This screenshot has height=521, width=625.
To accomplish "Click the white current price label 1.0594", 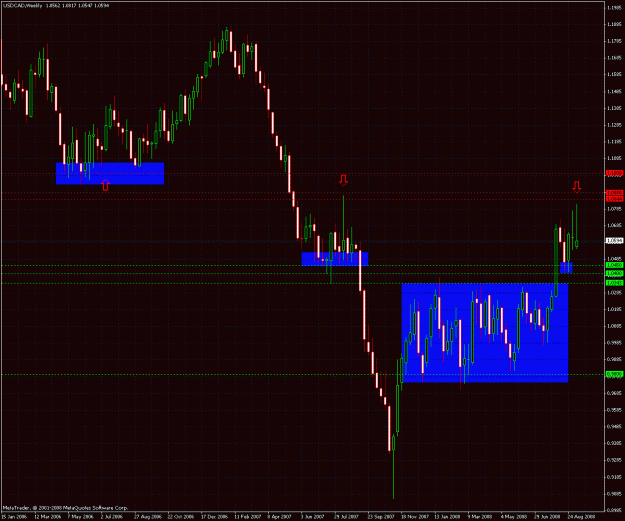I will click(614, 241).
